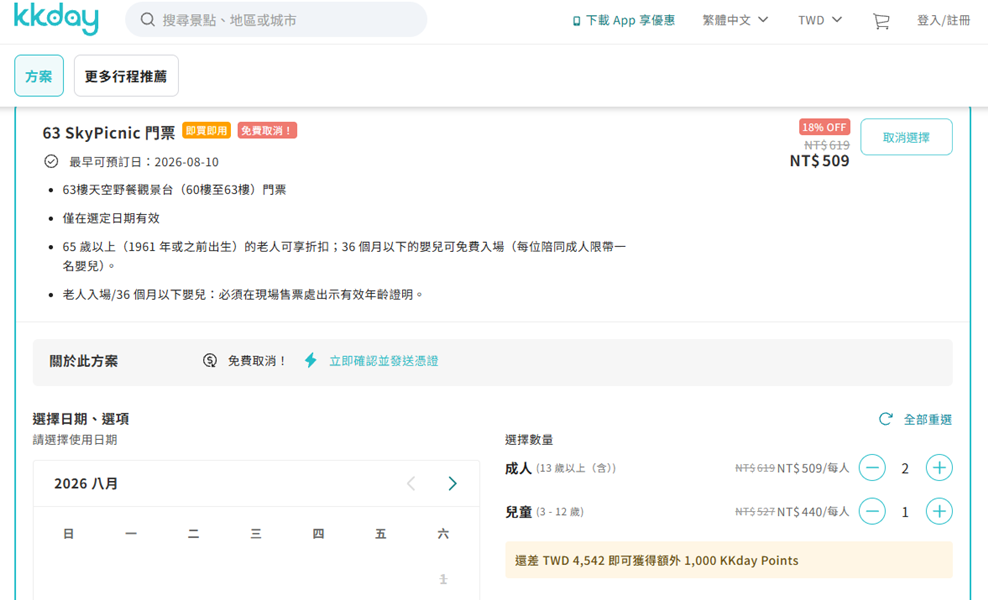Click the 日 Sunday column header

(68, 534)
